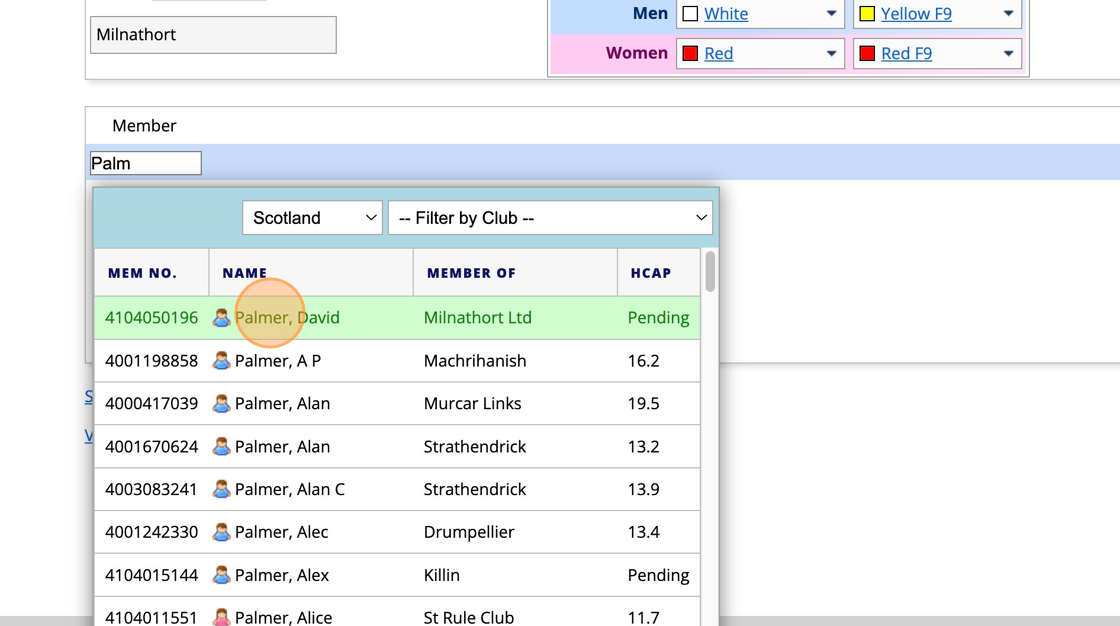
Task: Click the person icon beside Palmer, Alec
Action: pos(221,532)
